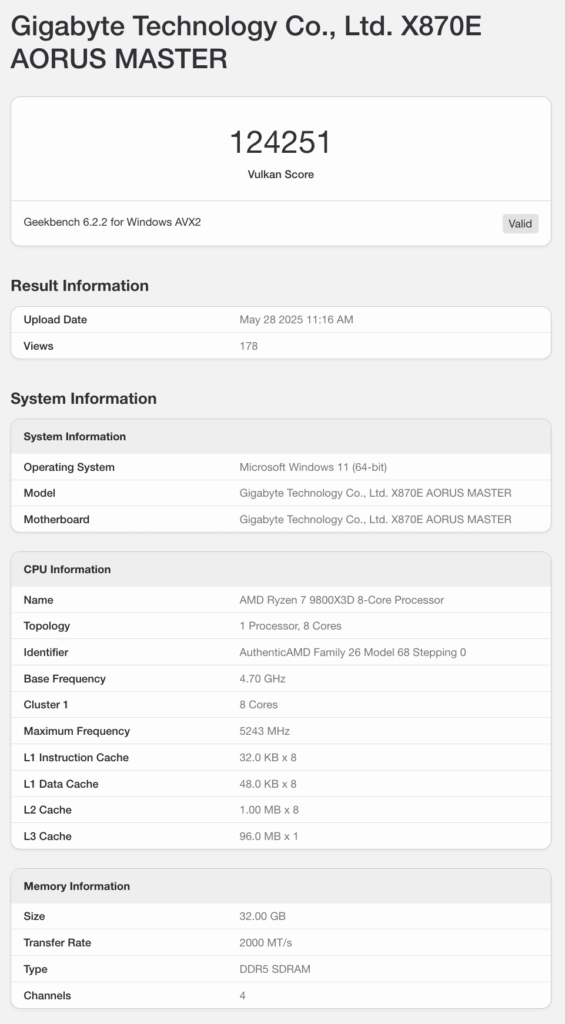The image size is (565, 1024).
Task: Click the L3 Cache 96.0 MB value
Action: click(x=269, y=836)
